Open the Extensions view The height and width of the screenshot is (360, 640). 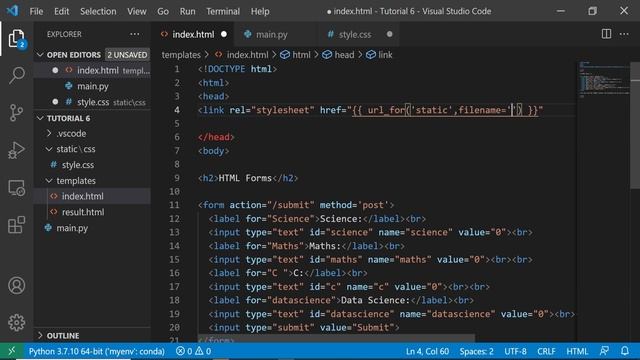[16, 225]
